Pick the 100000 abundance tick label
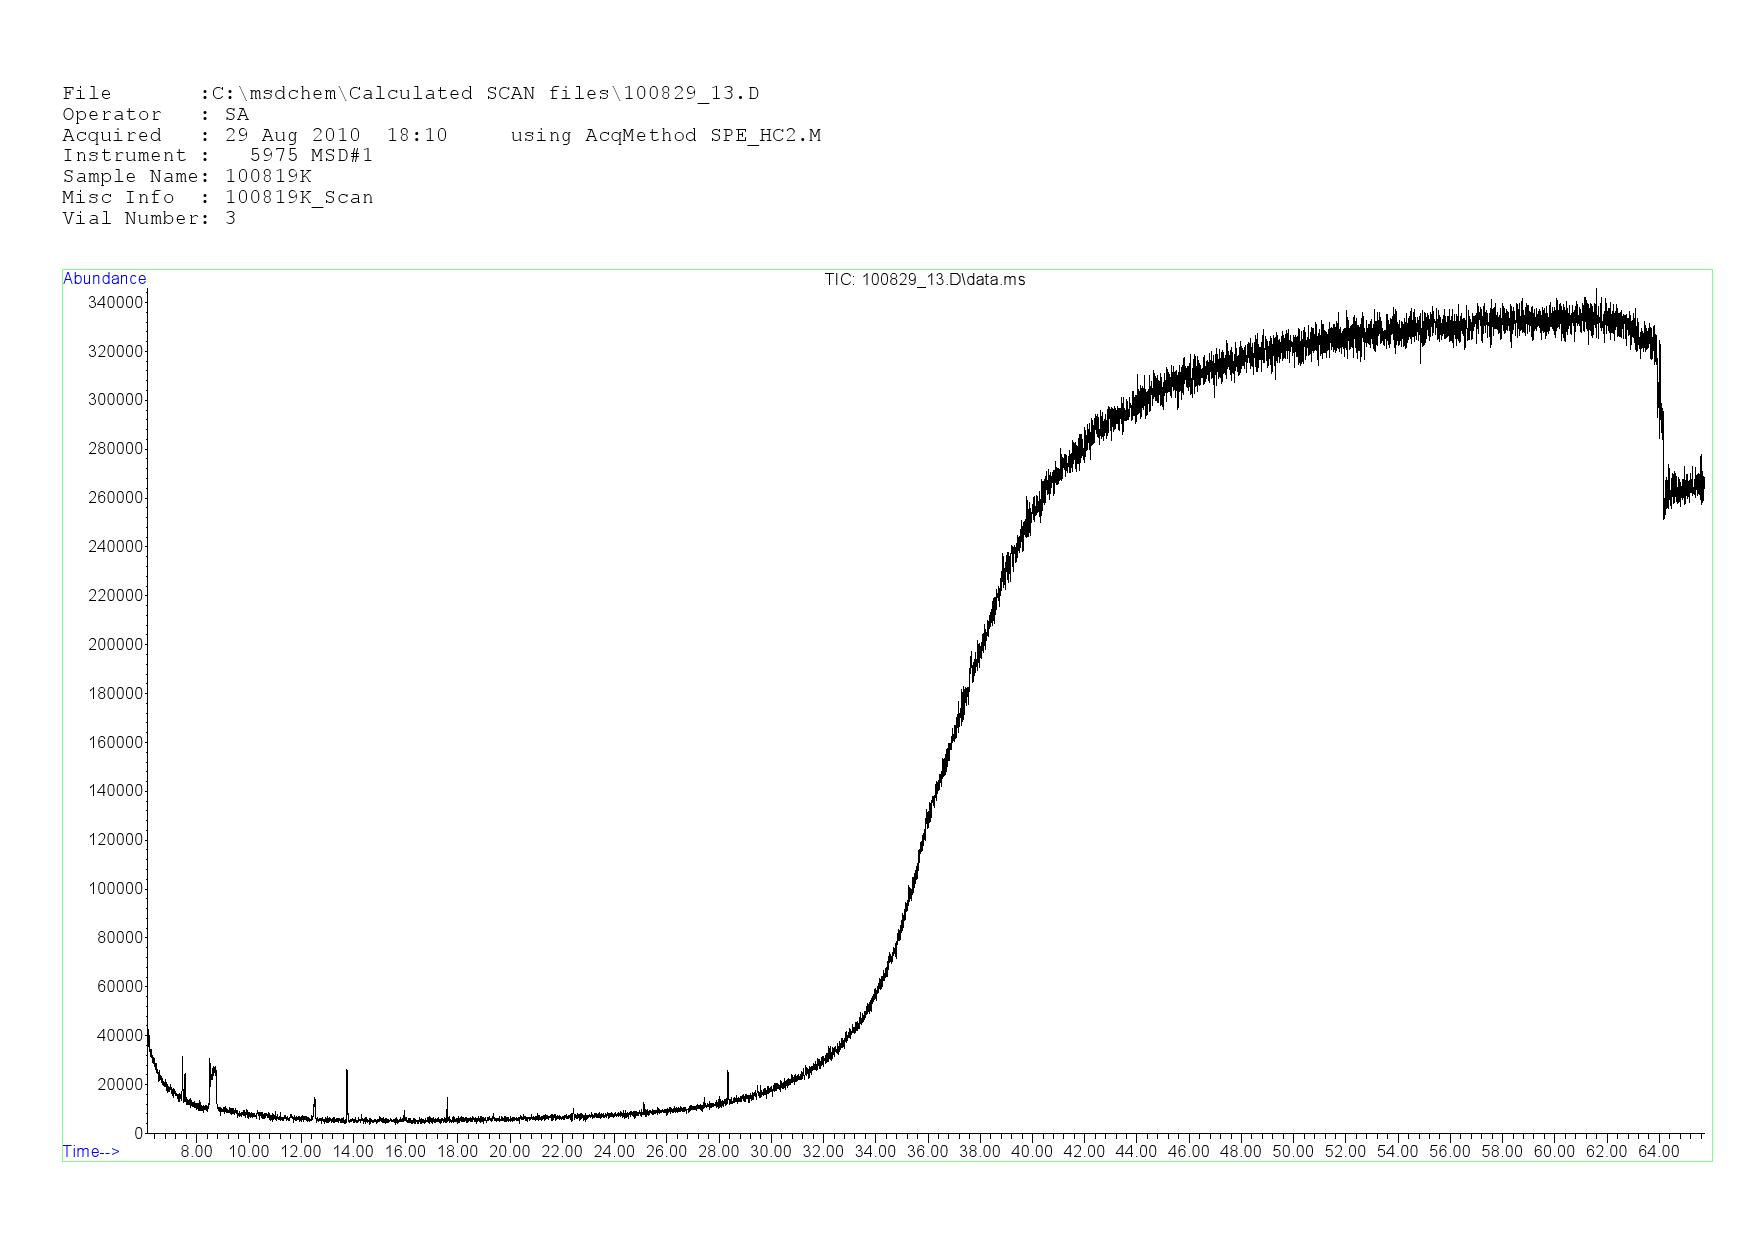 point(116,888)
